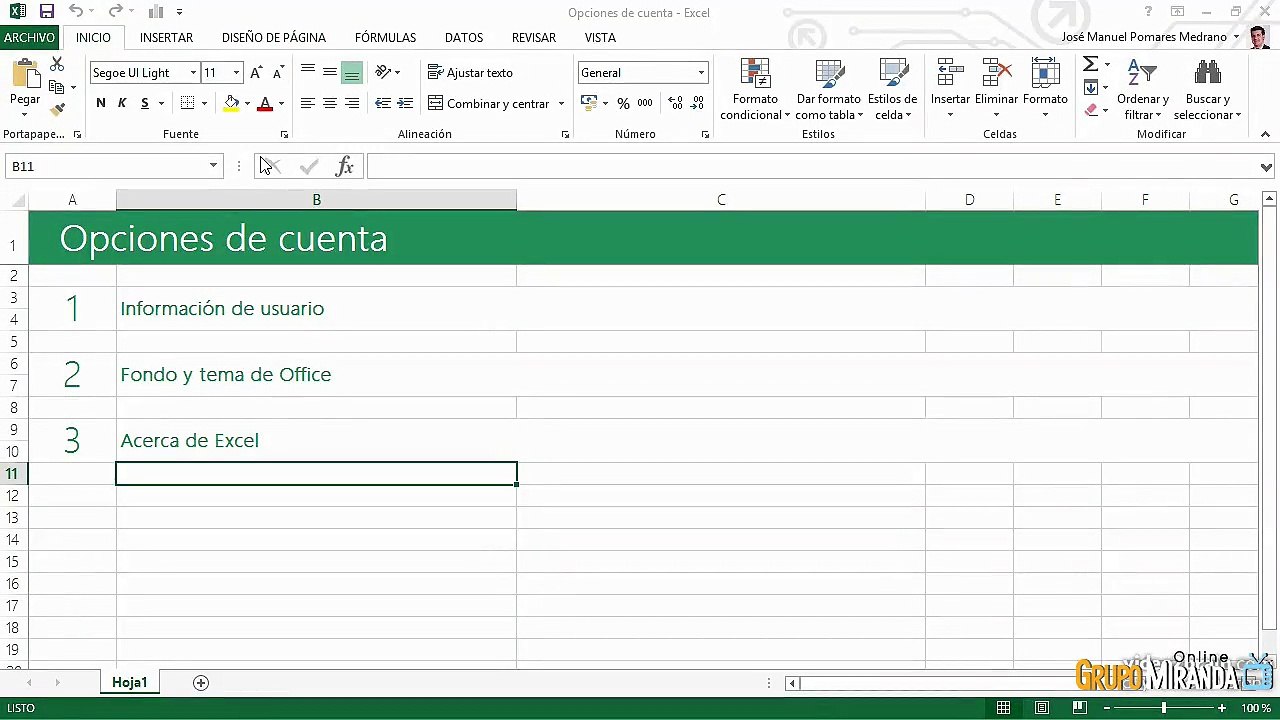
Task: Expand the General number format dropdown
Action: 701,73
